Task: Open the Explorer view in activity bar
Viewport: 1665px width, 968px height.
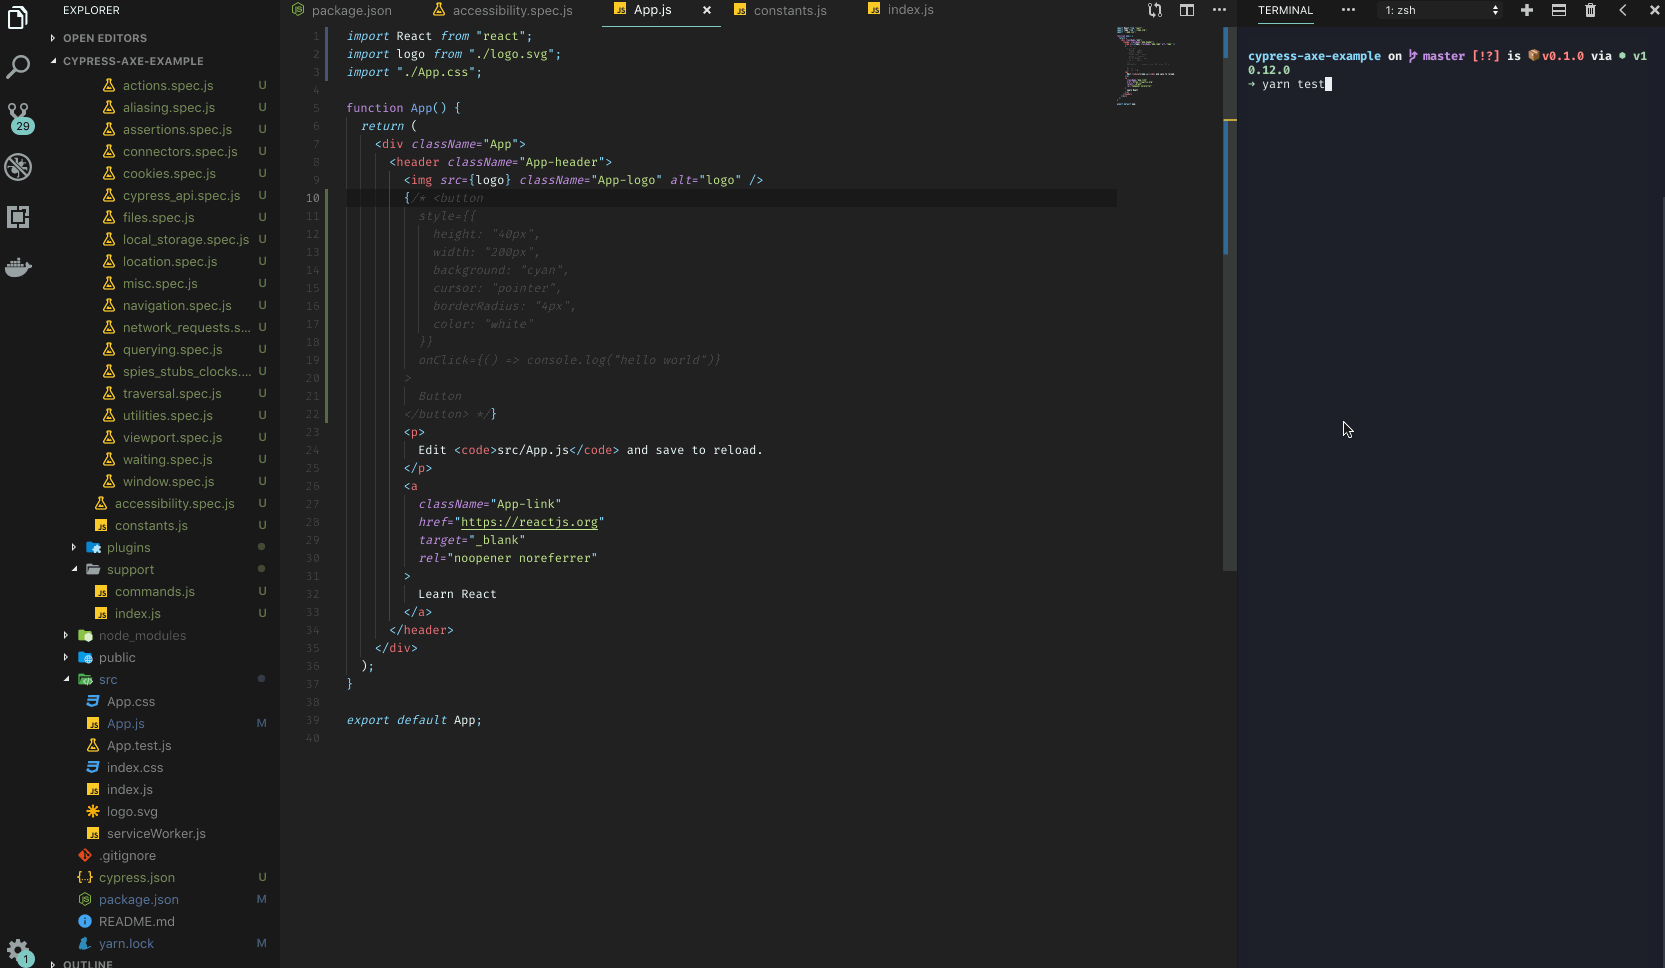Action: (18, 18)
